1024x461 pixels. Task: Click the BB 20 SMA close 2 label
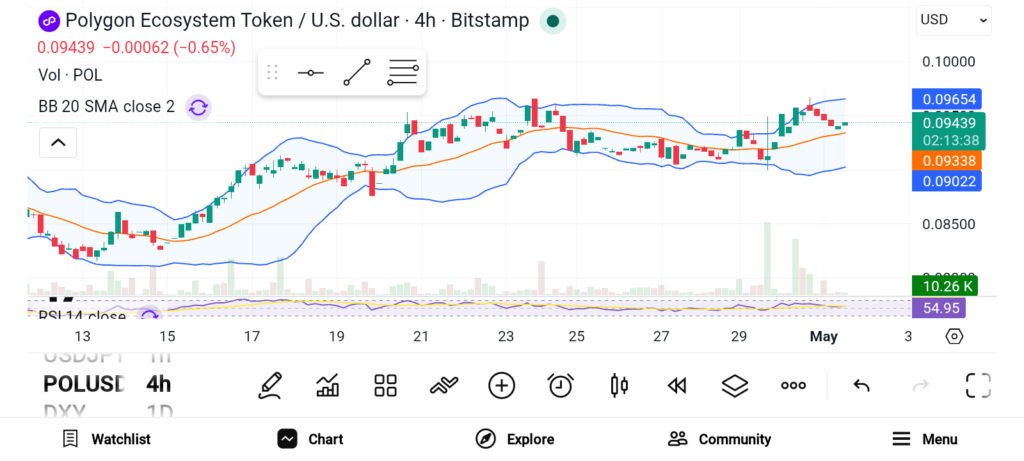106,106
